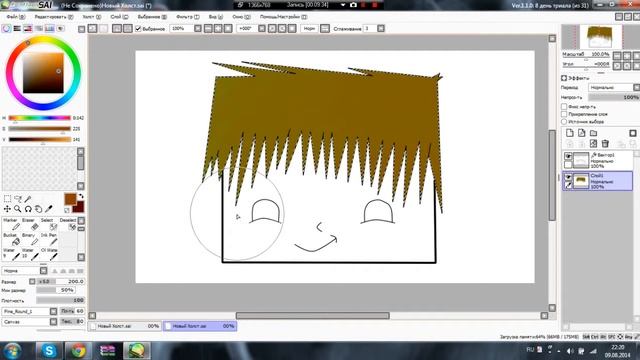Create a new vector linework layer

coord(582,133)
